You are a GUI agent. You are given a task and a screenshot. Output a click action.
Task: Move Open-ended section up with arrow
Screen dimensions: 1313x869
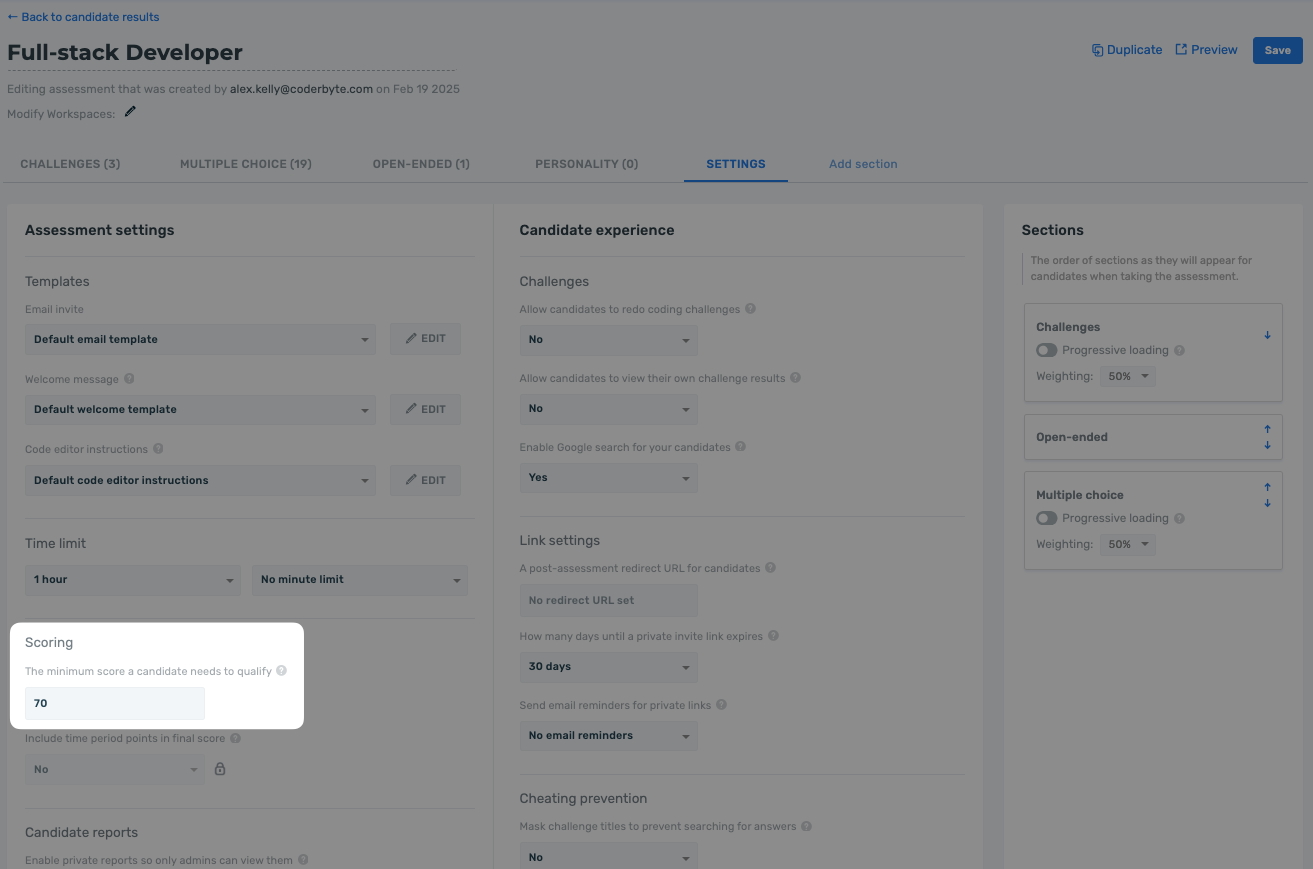click(1267, 430)
